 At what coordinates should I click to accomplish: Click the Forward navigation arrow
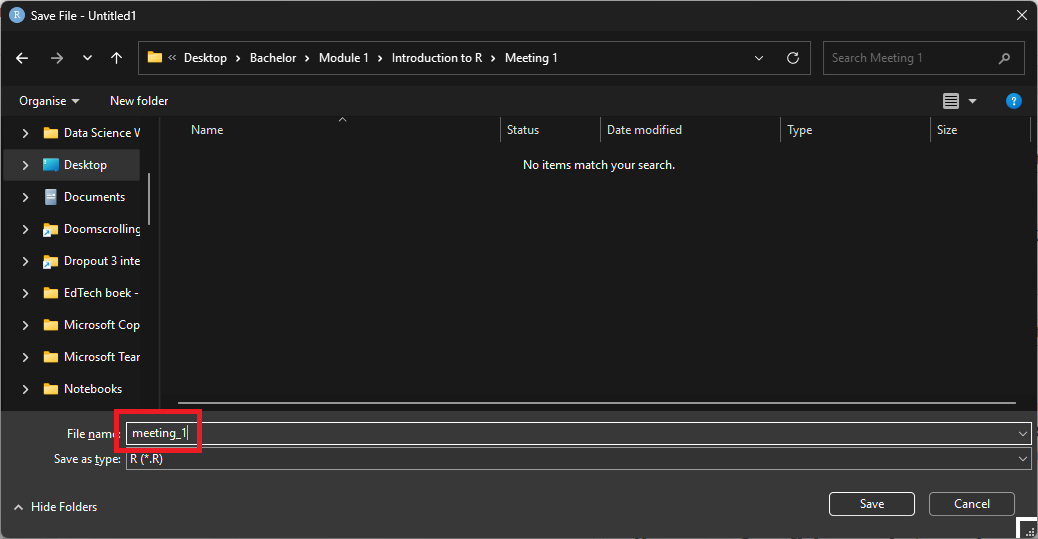pos(56,58)
